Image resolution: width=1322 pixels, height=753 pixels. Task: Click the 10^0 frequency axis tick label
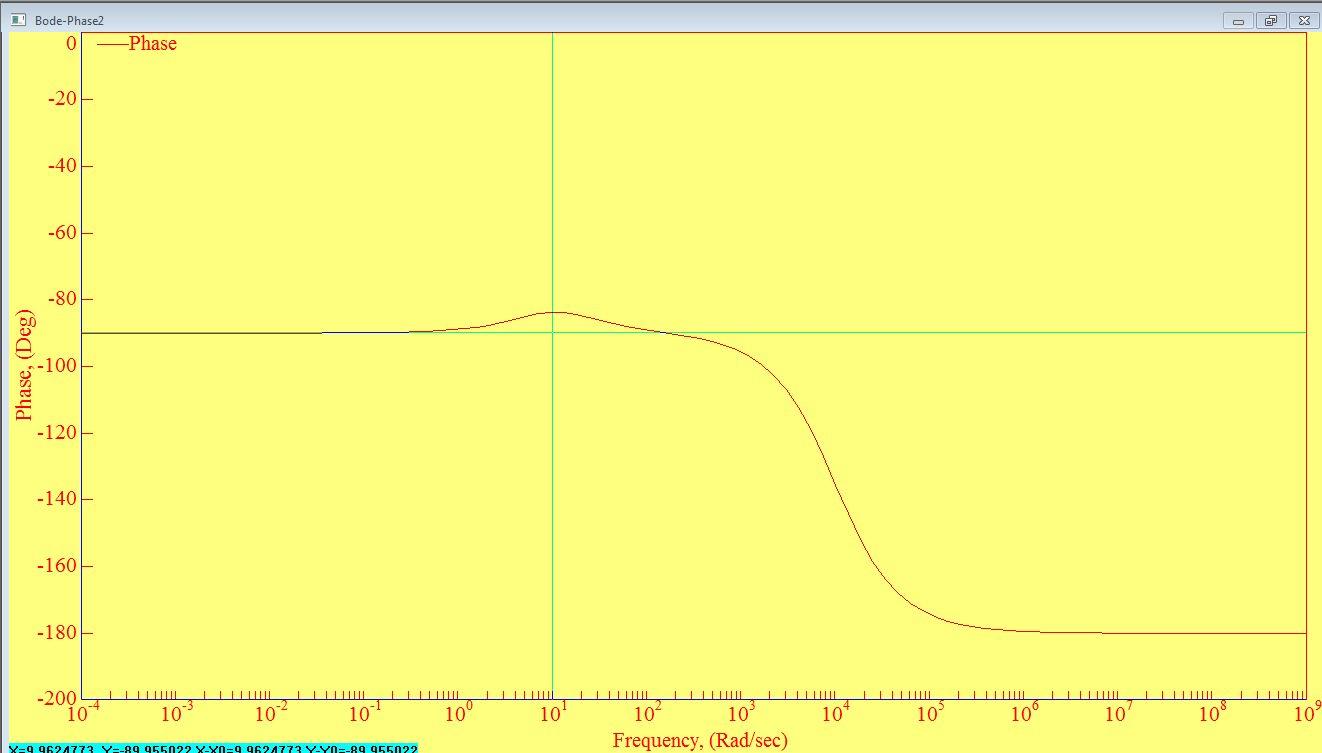click(459, 713)
